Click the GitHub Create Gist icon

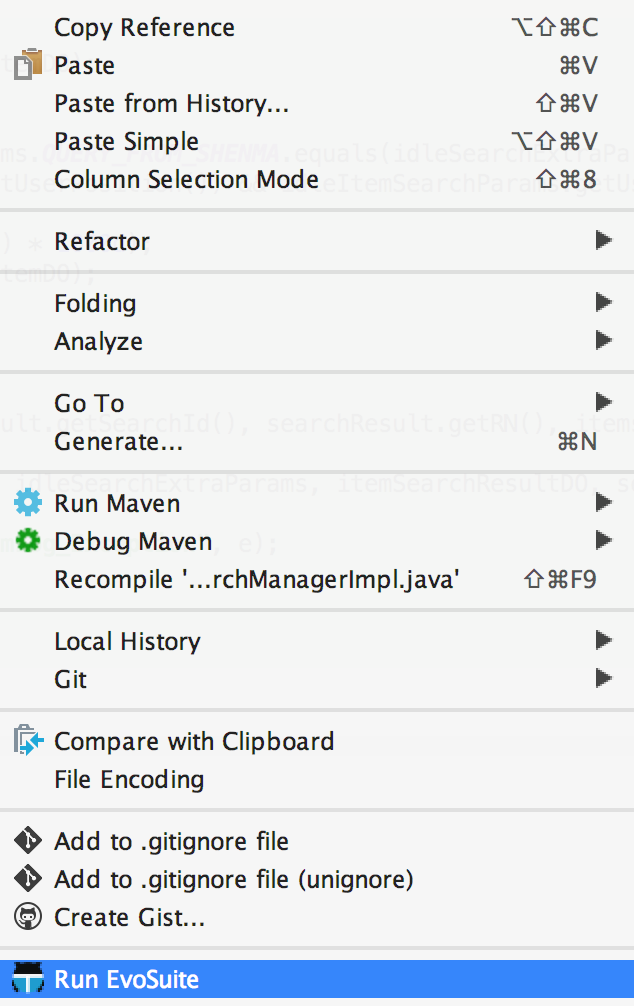(x=28, y=917)
